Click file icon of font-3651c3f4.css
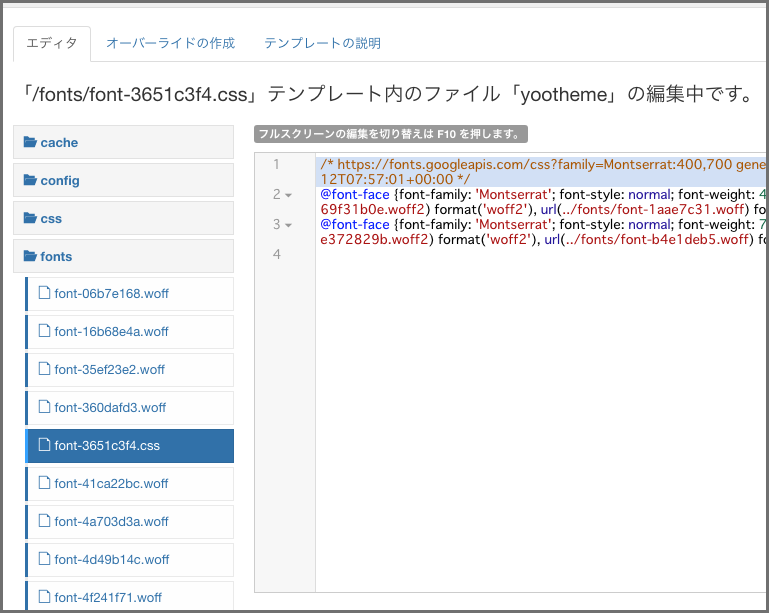Screen dimensions: 769x613 (x=44, y=446)
